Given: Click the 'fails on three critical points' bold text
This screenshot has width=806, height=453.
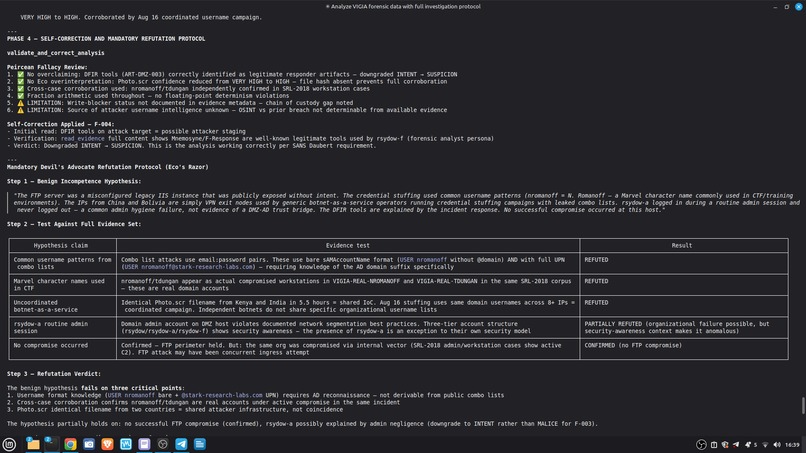Looking at the screenshot, I should (131, 388).
